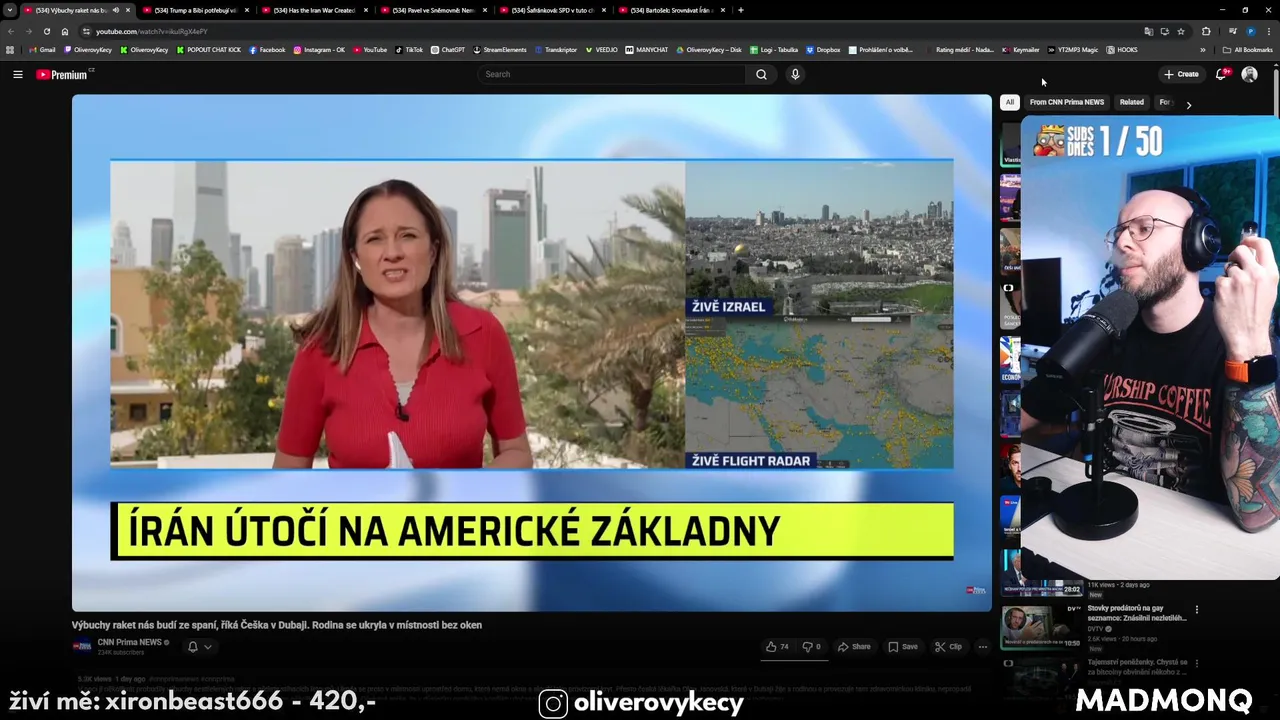Select 'From CNN Prima NEWS' filter chip

tap(1067, 102)
